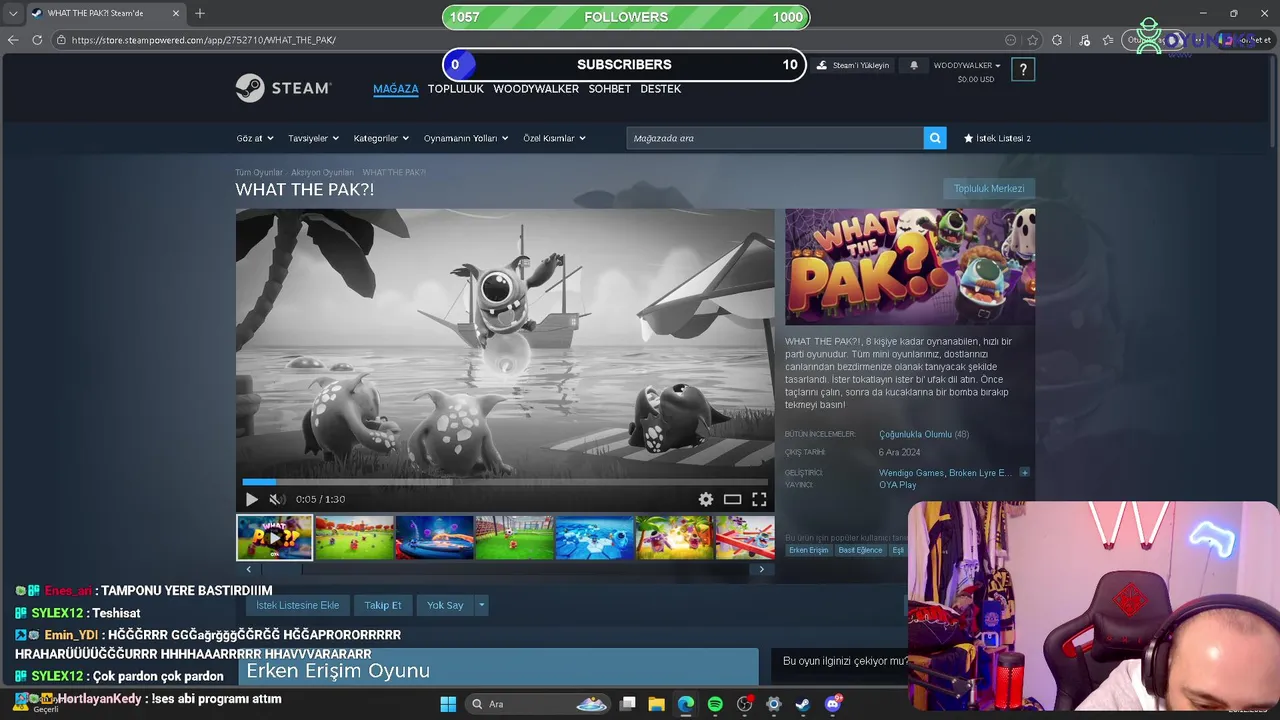Click the Takip Et follow button
Image resolution: width=1280 pixels, height=720 pixels.
pyautogui.click(x=383, y=605)
